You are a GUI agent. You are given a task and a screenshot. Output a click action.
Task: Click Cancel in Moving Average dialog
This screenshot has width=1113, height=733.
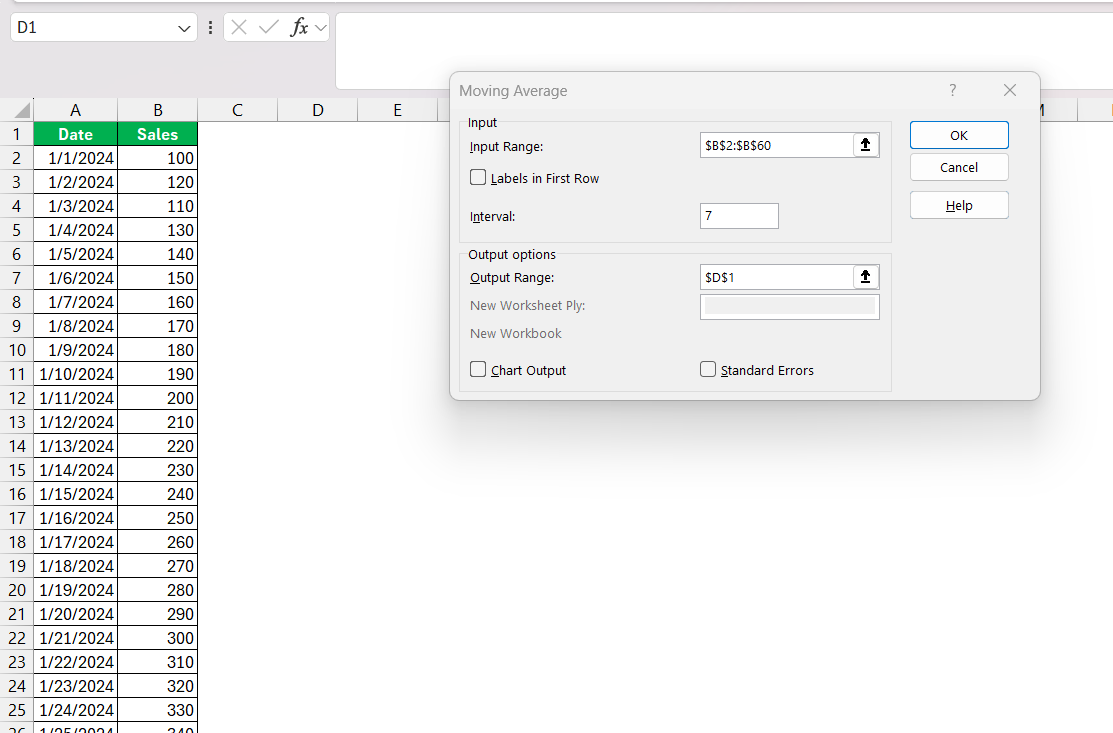(x=959, y=167)
